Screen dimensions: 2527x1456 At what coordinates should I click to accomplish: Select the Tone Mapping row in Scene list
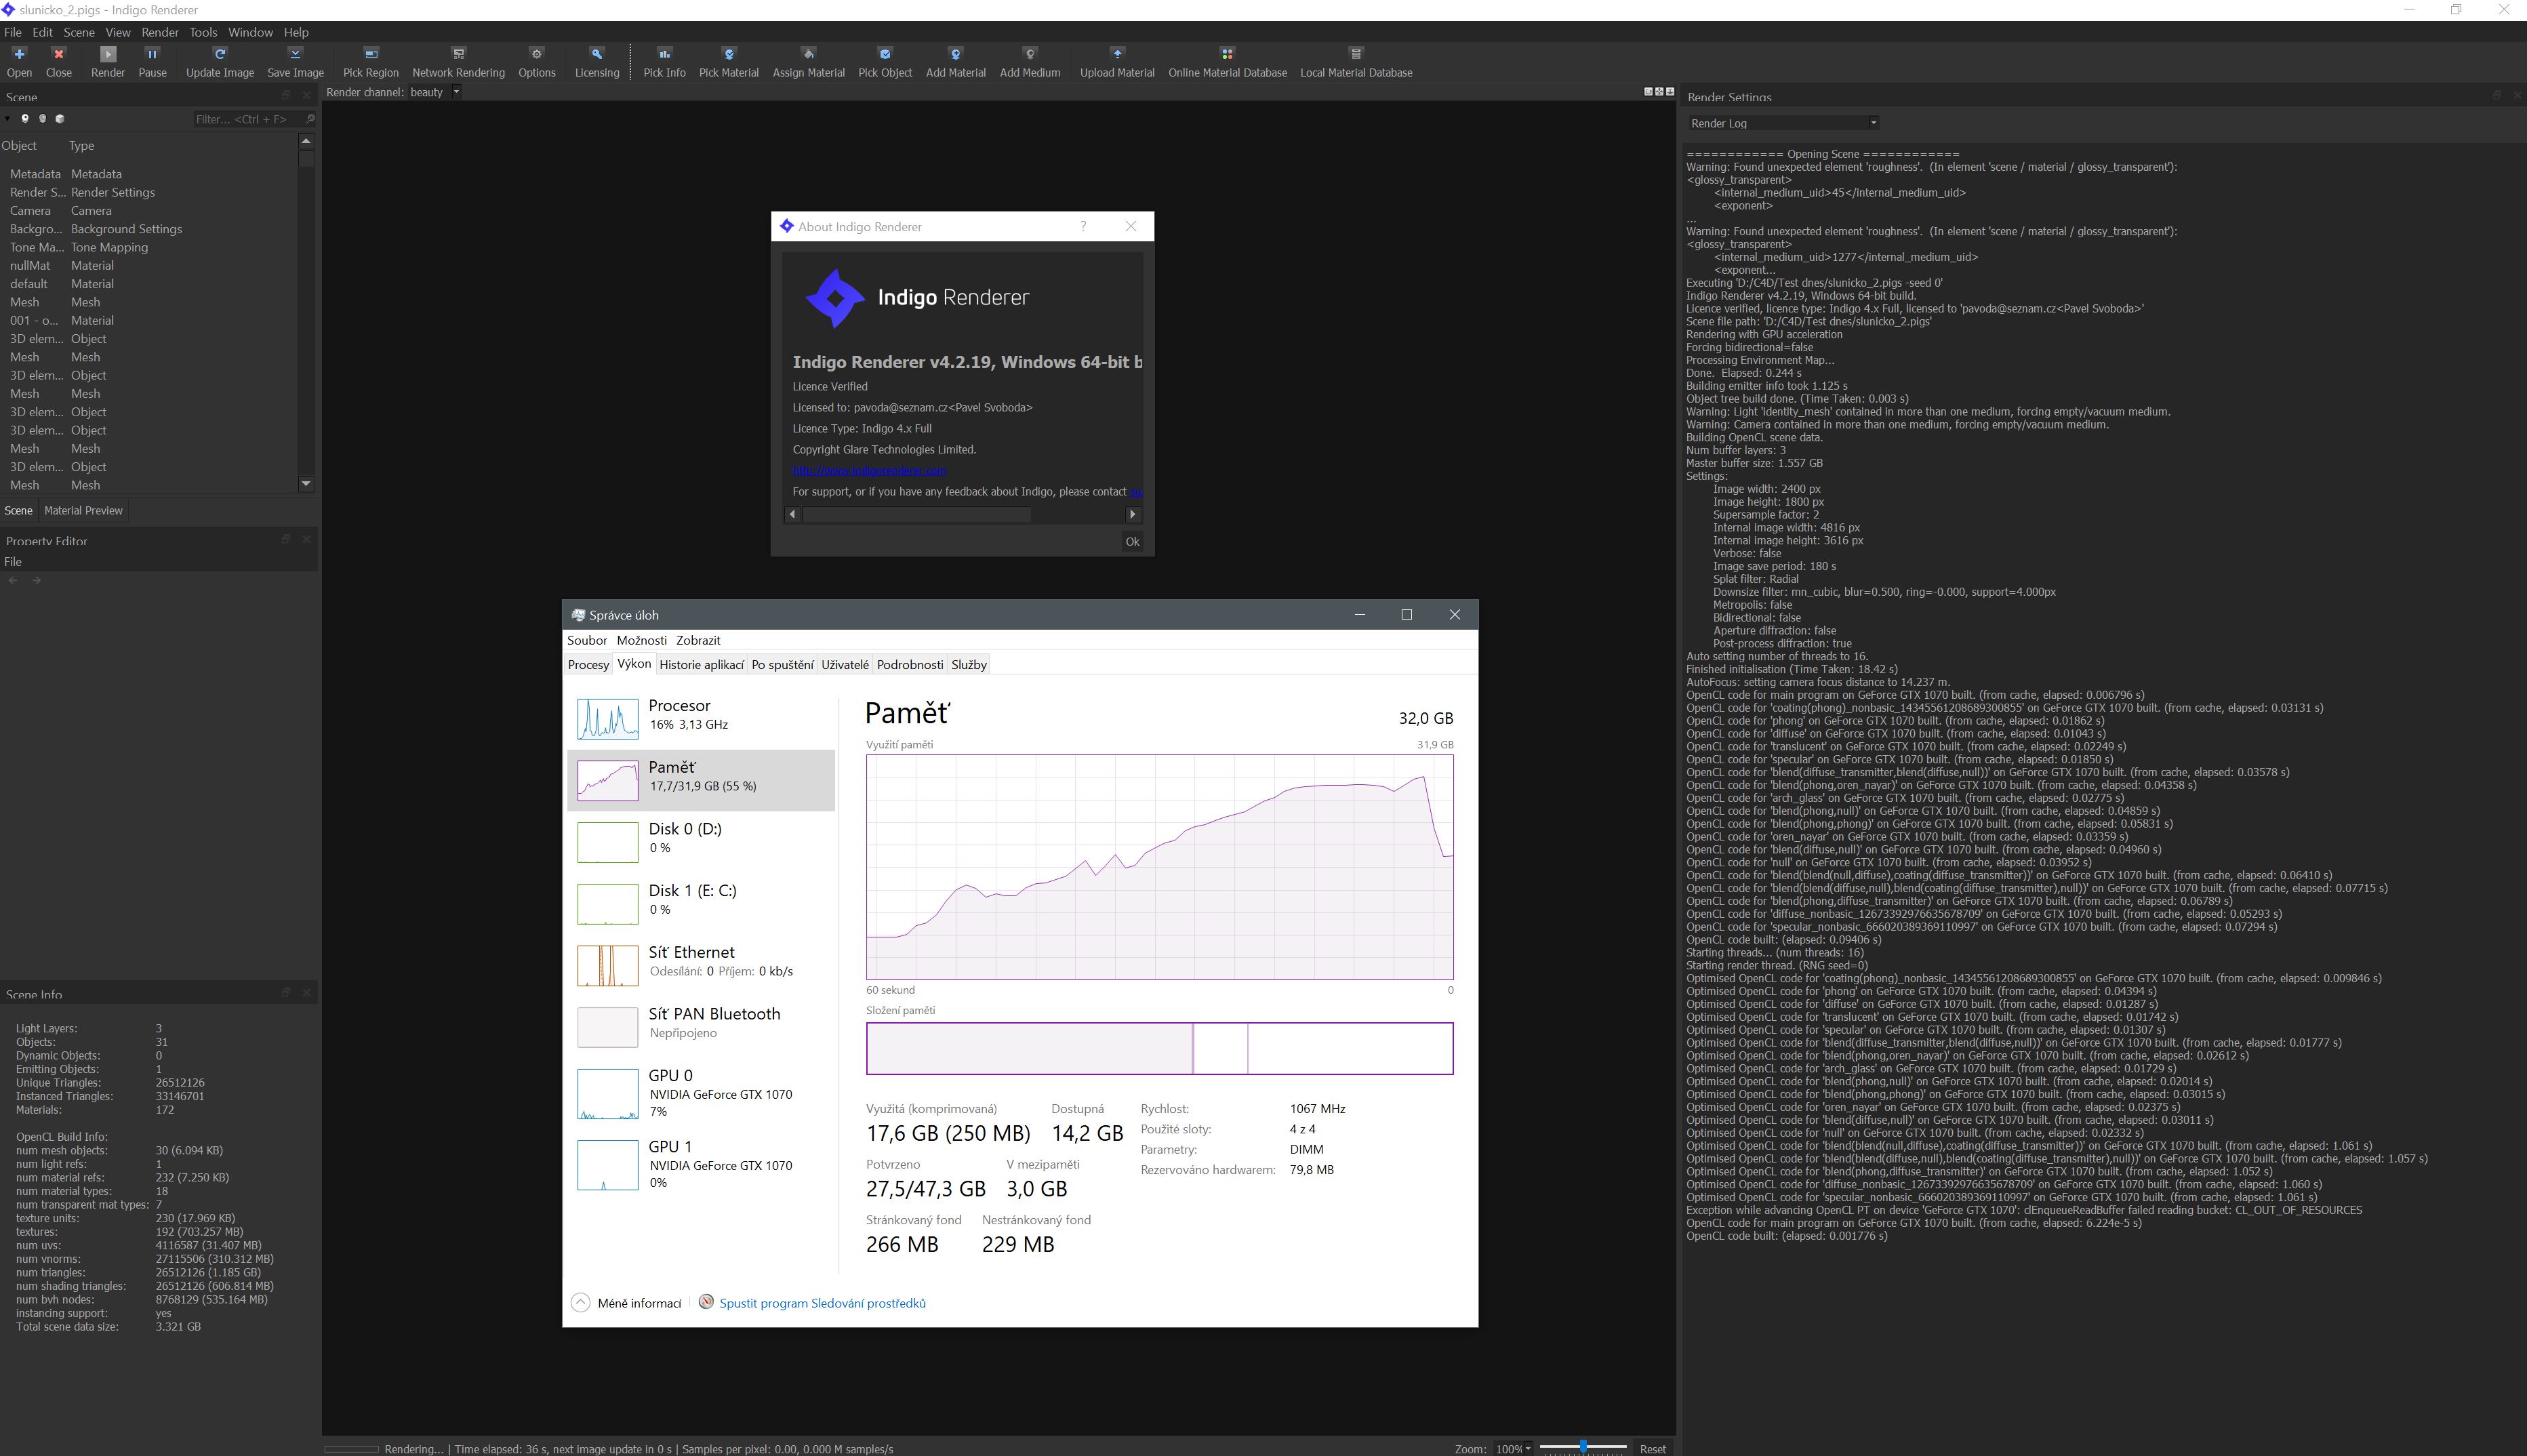150,247
